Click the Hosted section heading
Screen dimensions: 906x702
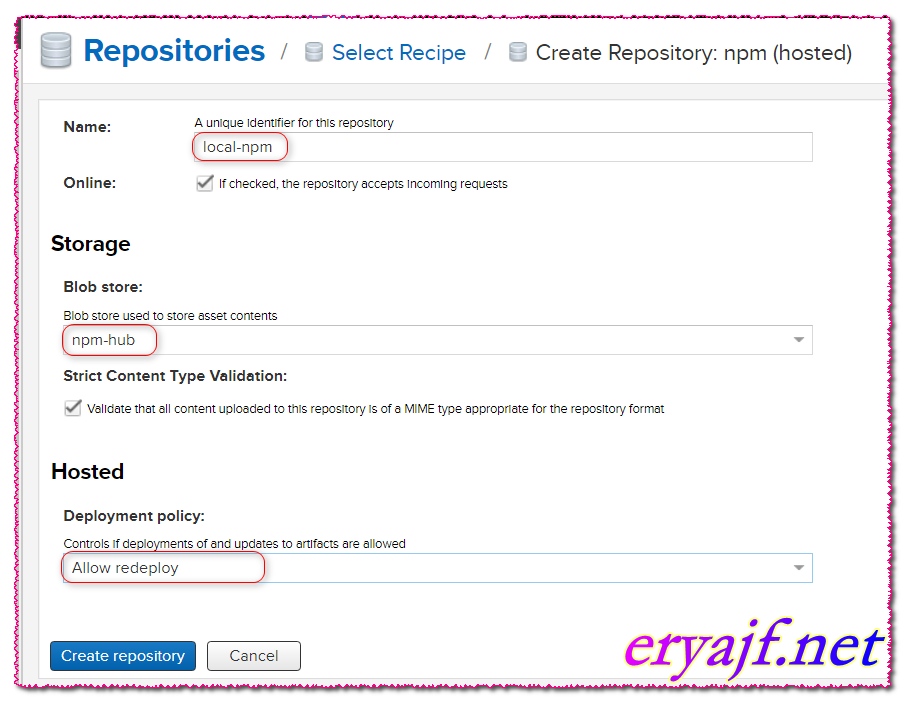click(x=87, y=471)
